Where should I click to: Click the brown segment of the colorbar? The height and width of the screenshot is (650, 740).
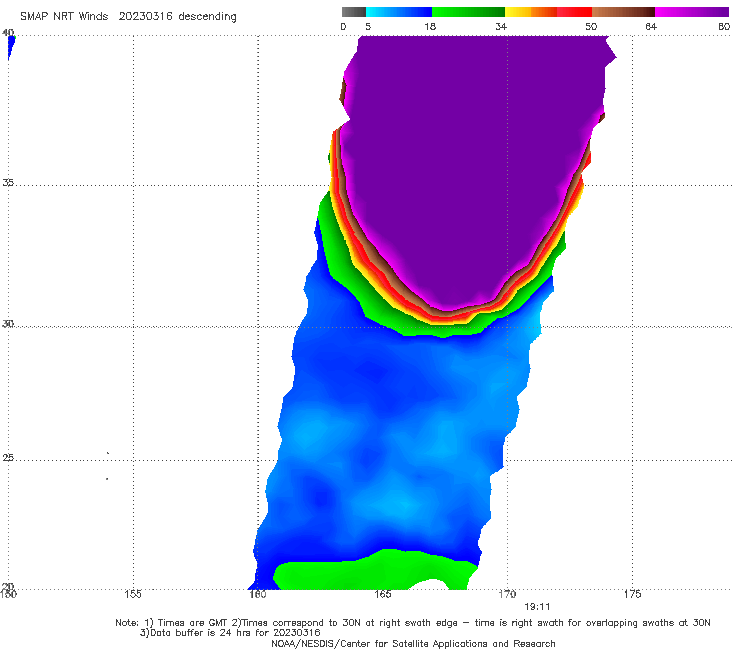pos(623,12)
